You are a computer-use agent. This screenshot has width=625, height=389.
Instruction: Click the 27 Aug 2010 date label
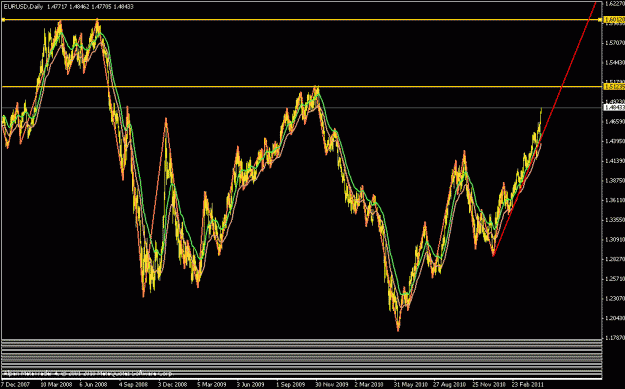[x=449, y=385]
